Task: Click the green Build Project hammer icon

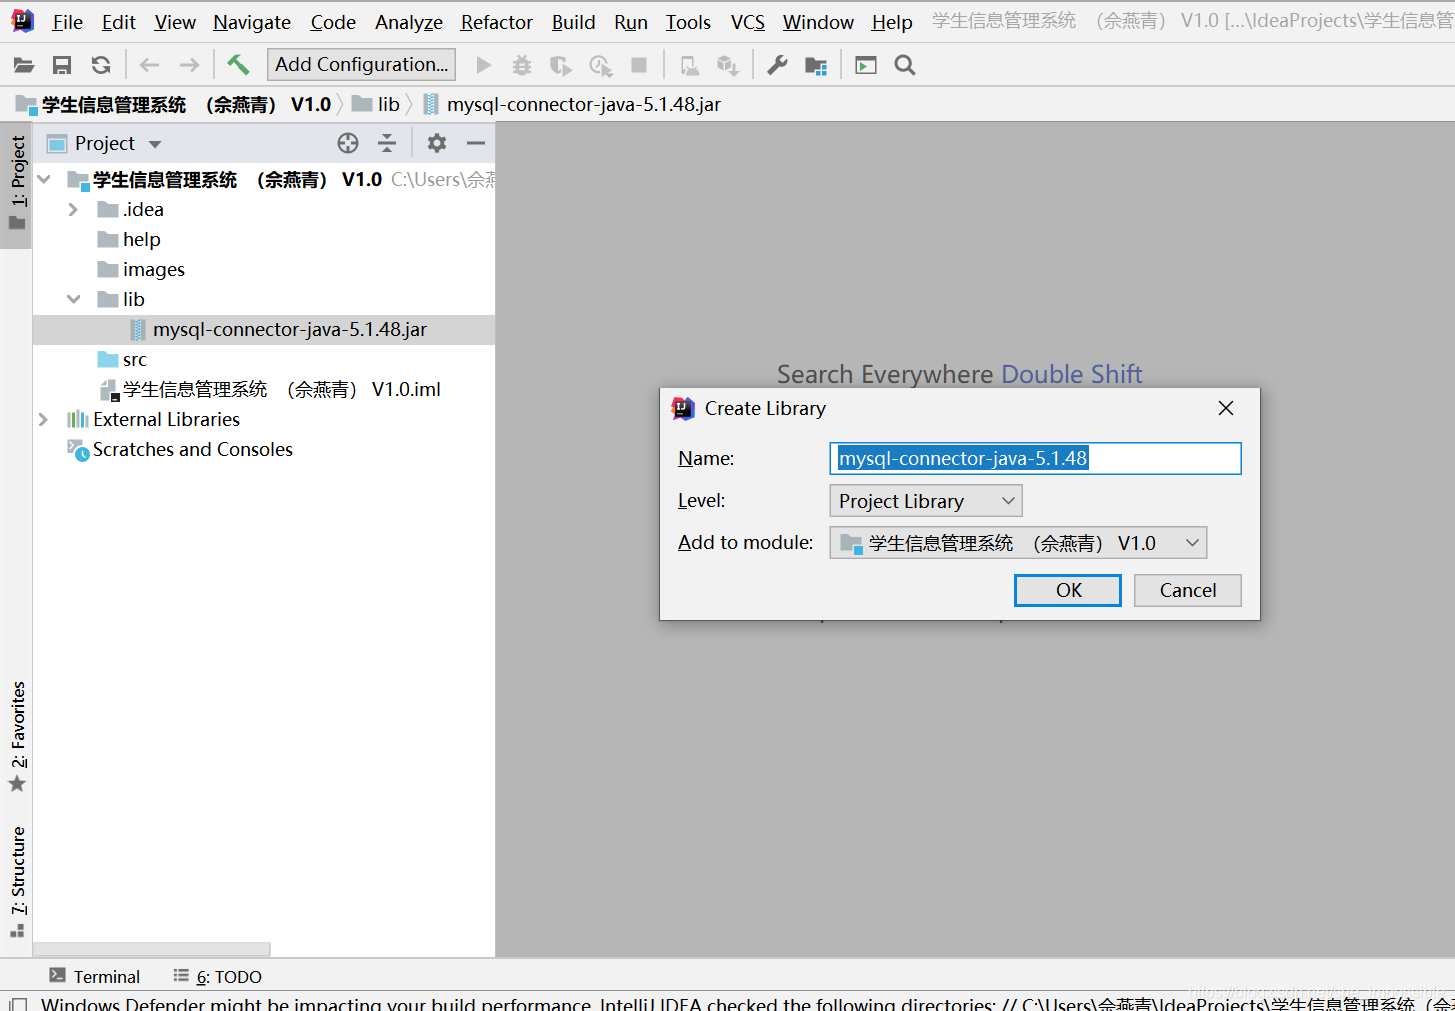Action: tap(238, 65)
